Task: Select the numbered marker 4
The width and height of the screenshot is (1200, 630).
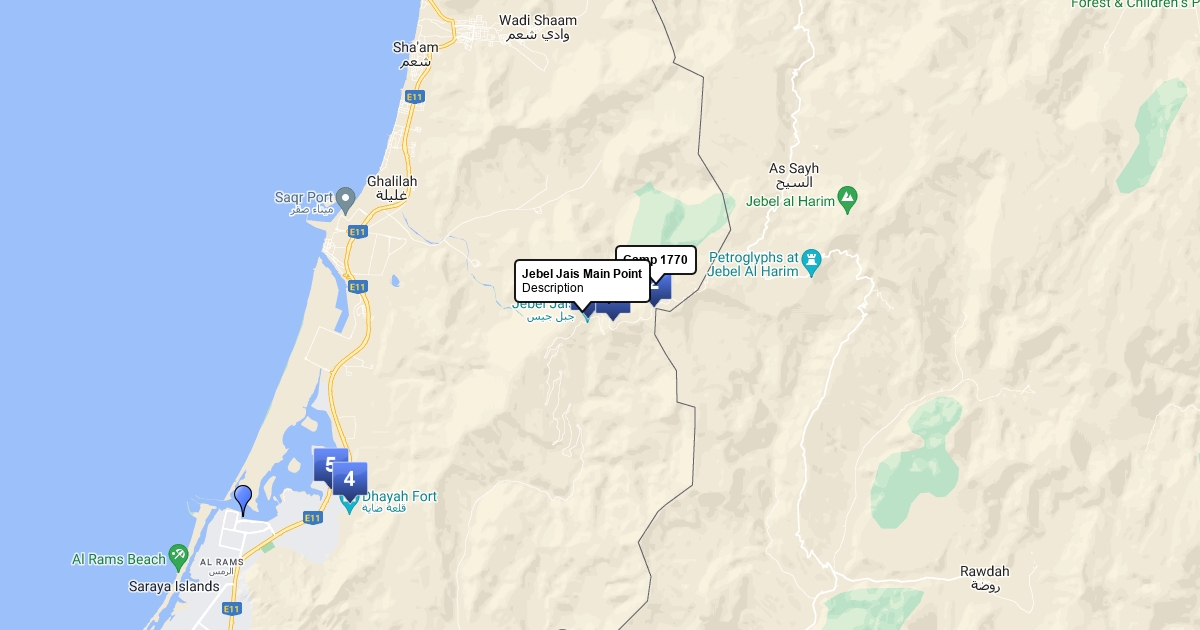Action: (x=349, y=479)
